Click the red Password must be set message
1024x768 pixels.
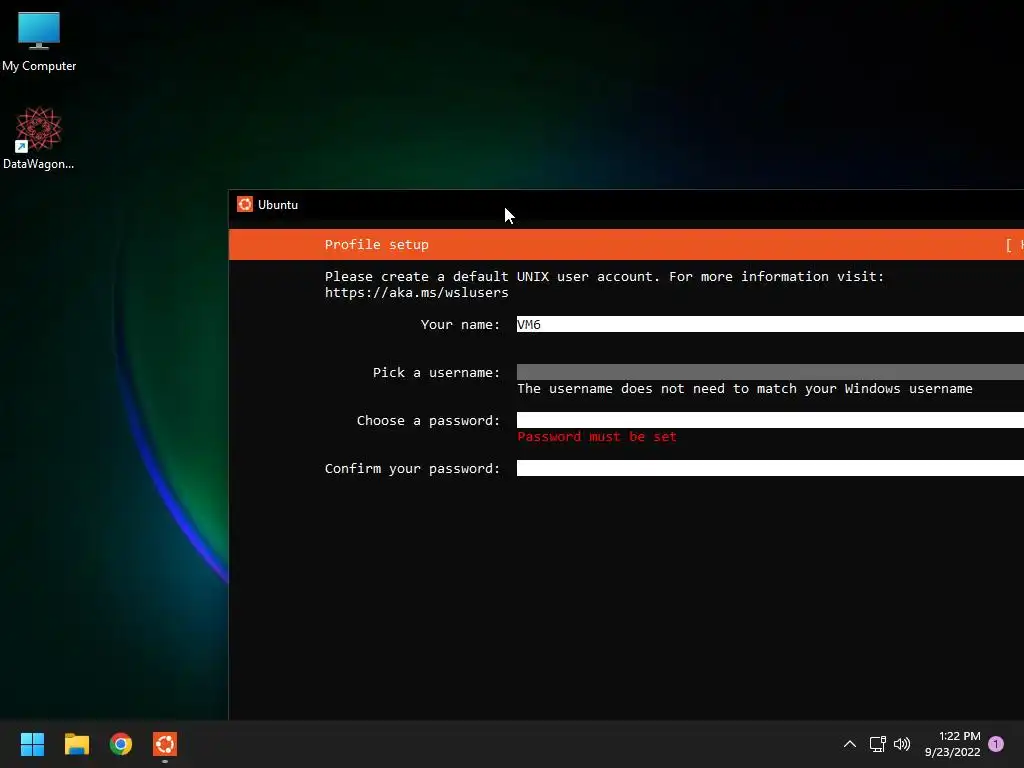[597, 436]
